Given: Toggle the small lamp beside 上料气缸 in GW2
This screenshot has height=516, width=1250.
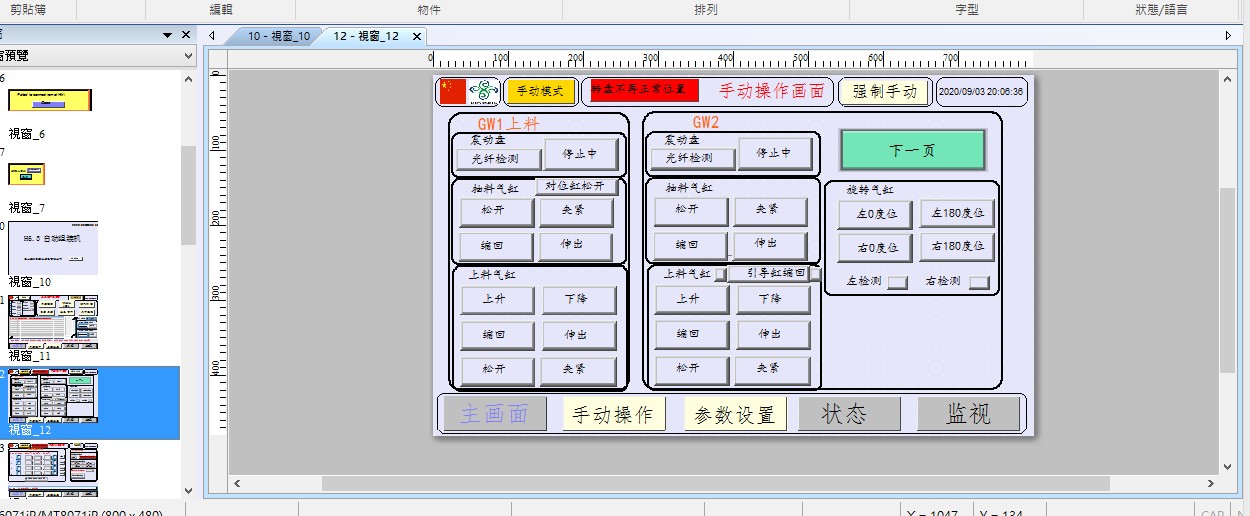Looking at the screenshot, I should [720, 274].
